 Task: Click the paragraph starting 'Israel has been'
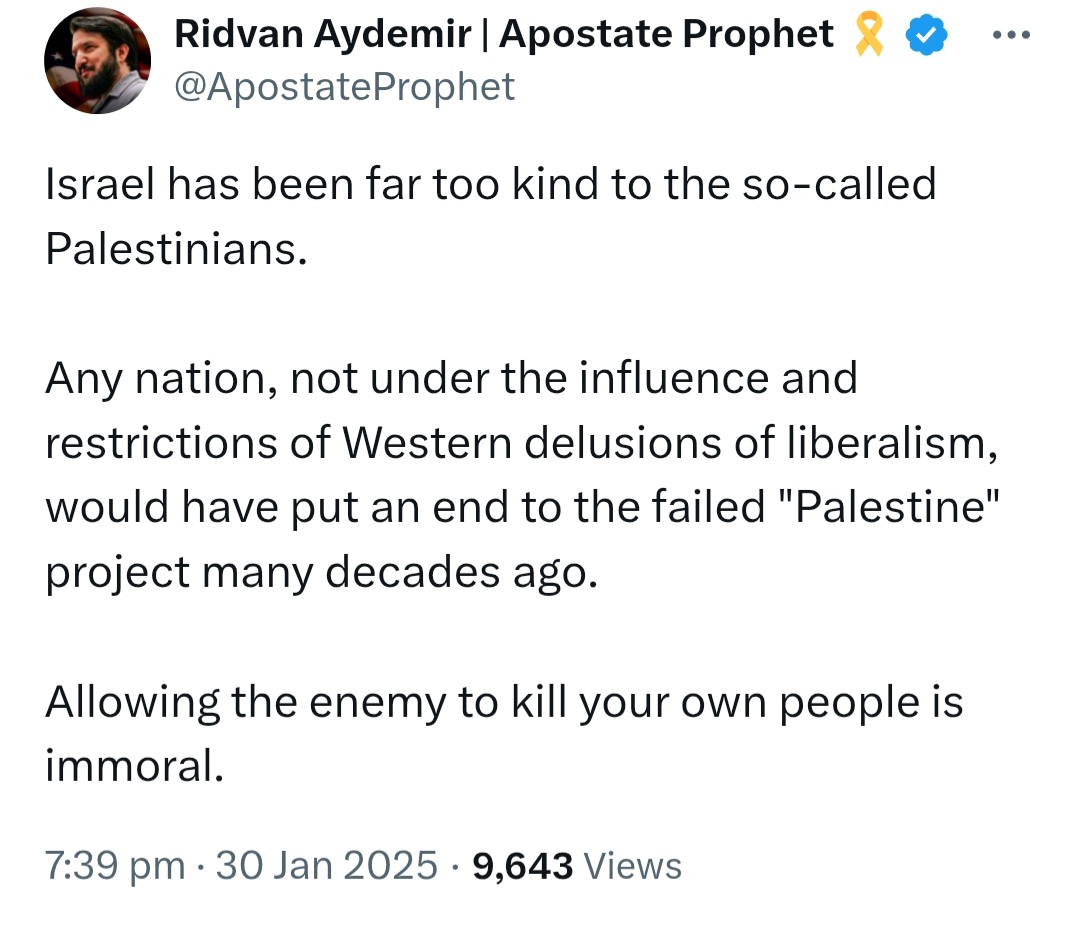[x=490, y=216]
